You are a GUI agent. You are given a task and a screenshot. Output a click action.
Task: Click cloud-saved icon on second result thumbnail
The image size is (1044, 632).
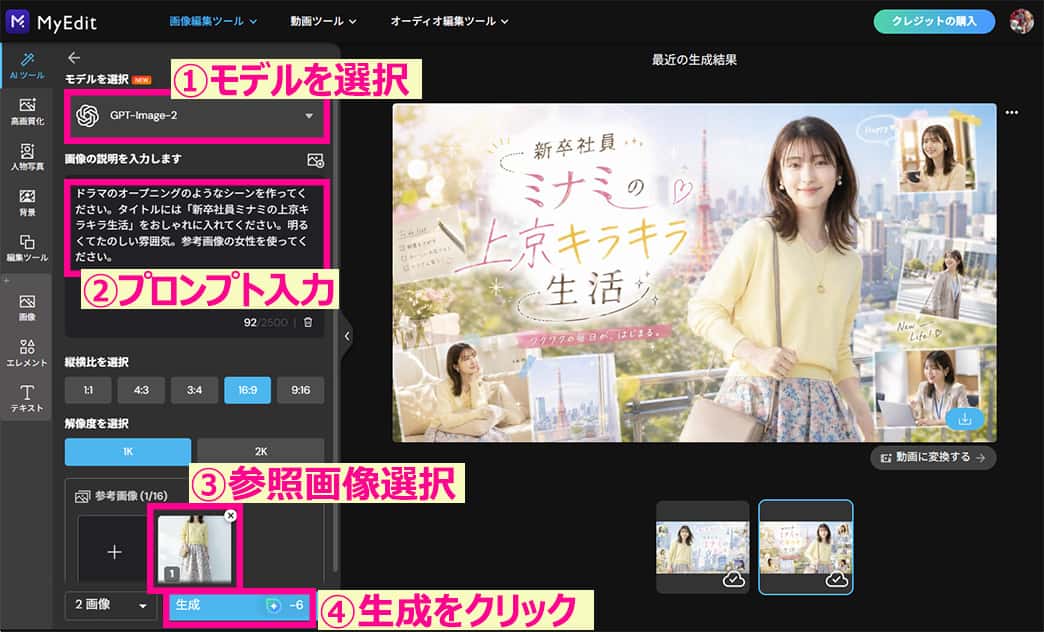[836, 579]
